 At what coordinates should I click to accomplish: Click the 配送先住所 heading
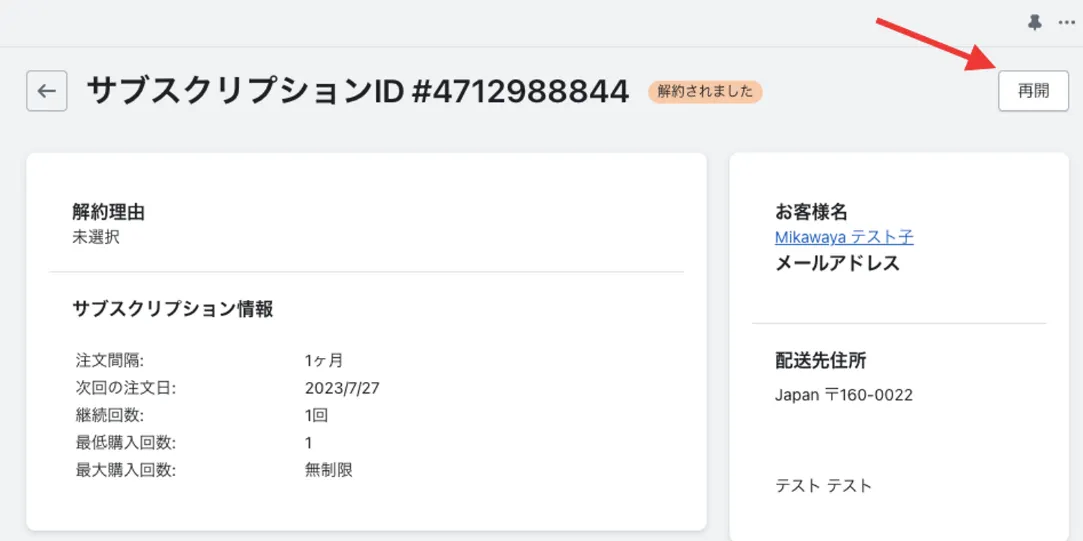820,361
